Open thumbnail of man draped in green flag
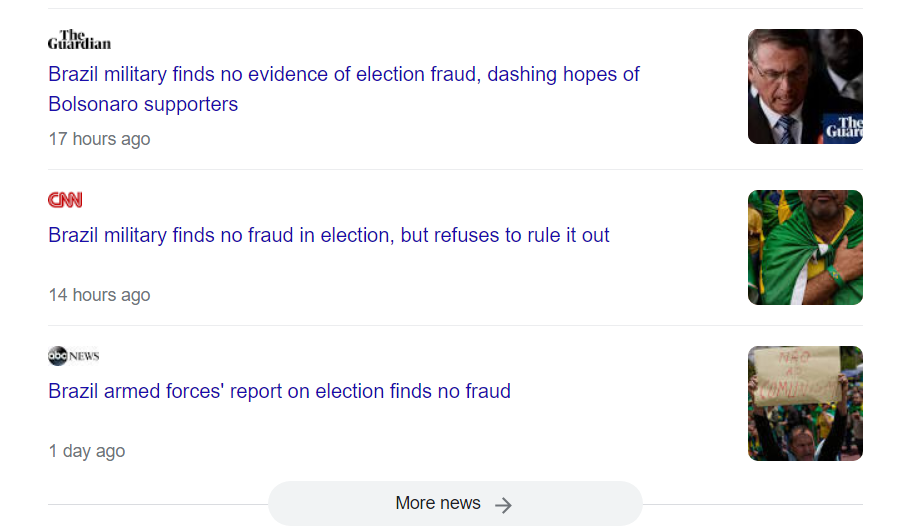 804,247
